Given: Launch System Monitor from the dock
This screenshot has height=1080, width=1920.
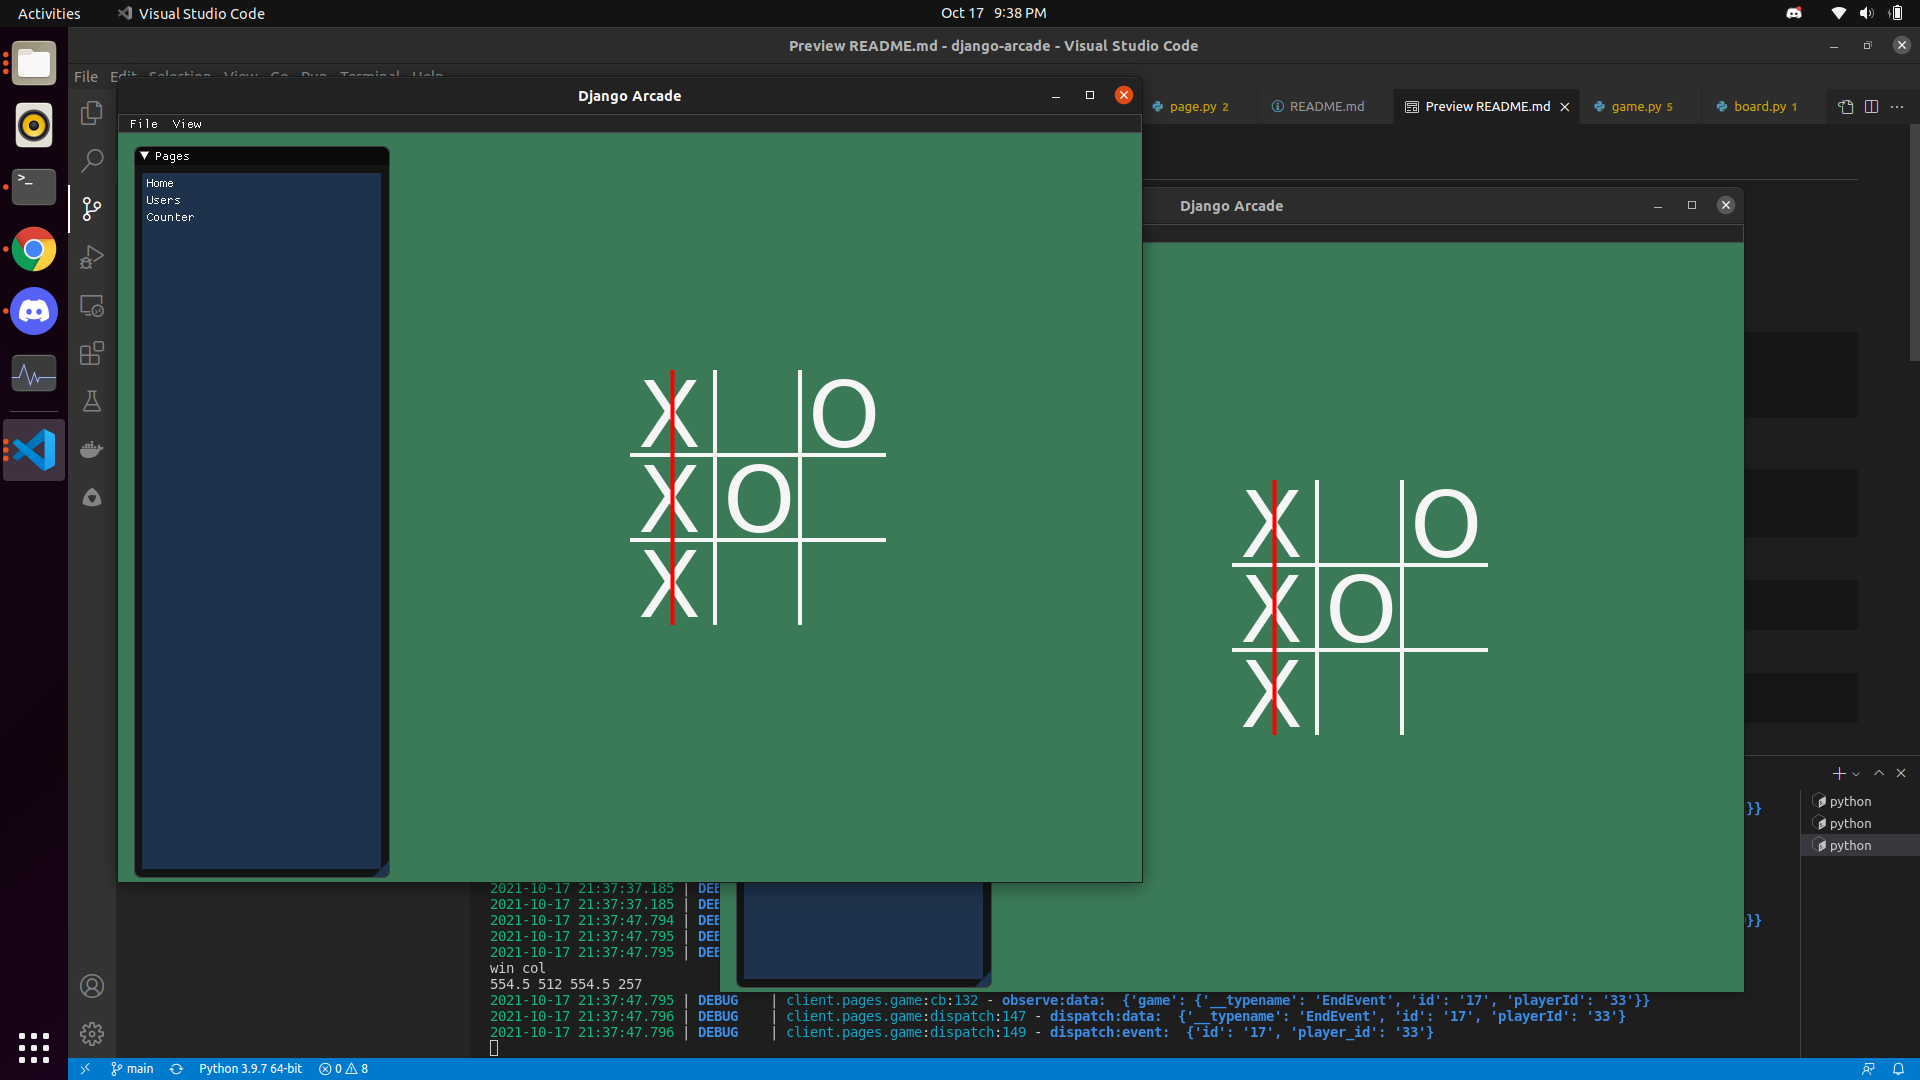Looking at the screenshot, I should [x=34, y=374].
